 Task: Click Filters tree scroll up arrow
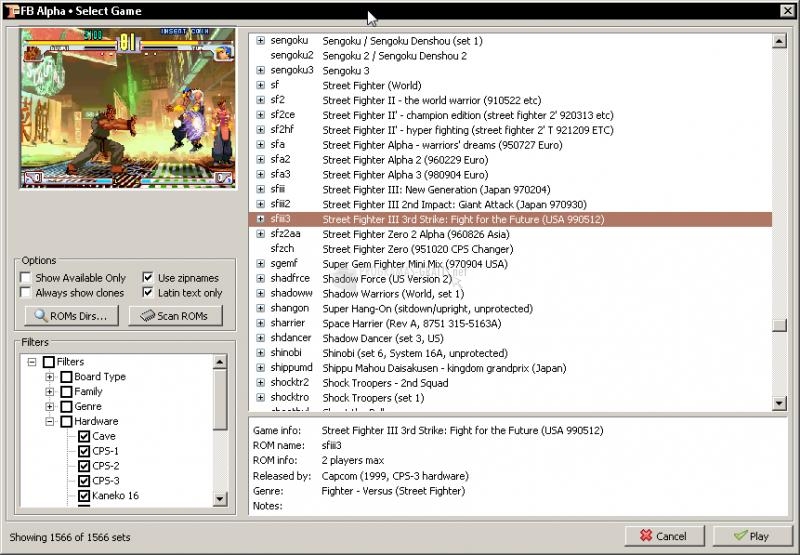(220, 362)
